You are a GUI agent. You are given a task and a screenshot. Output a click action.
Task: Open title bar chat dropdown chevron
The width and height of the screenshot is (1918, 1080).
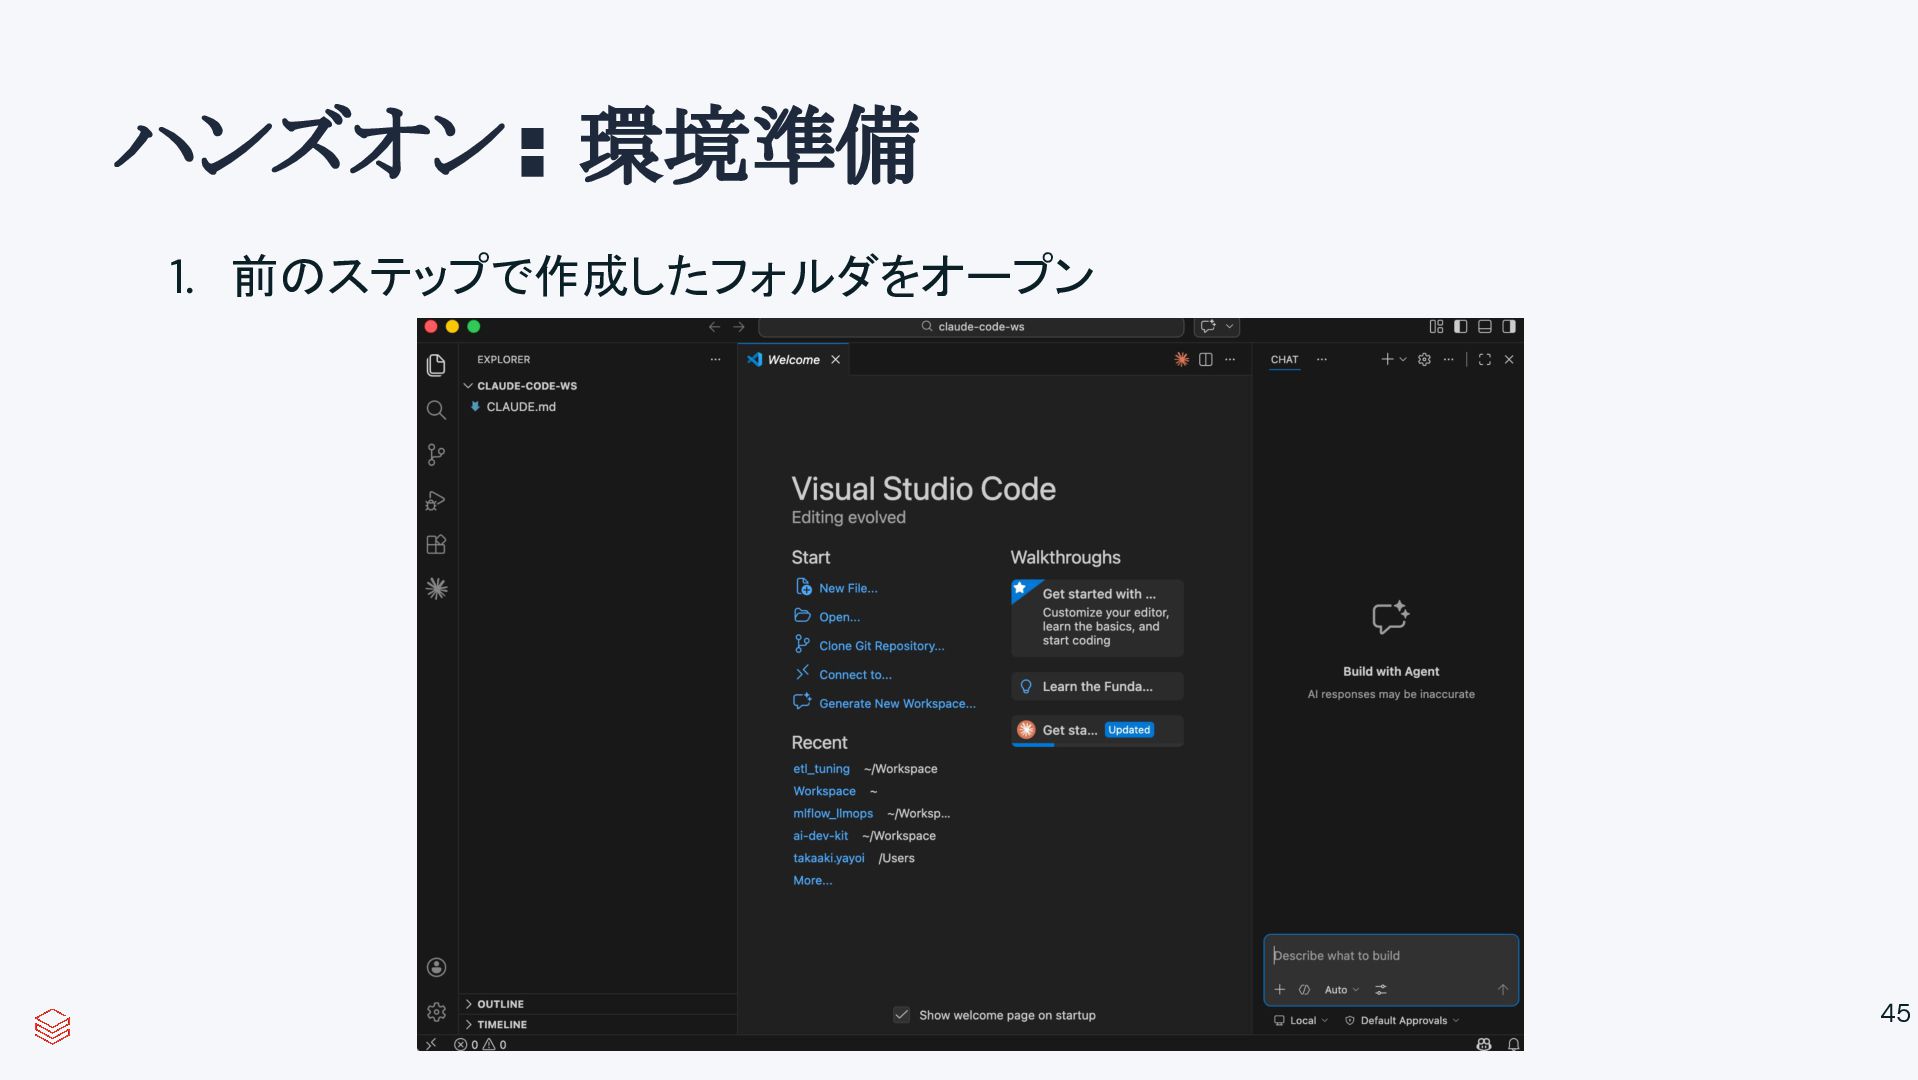1230,327
